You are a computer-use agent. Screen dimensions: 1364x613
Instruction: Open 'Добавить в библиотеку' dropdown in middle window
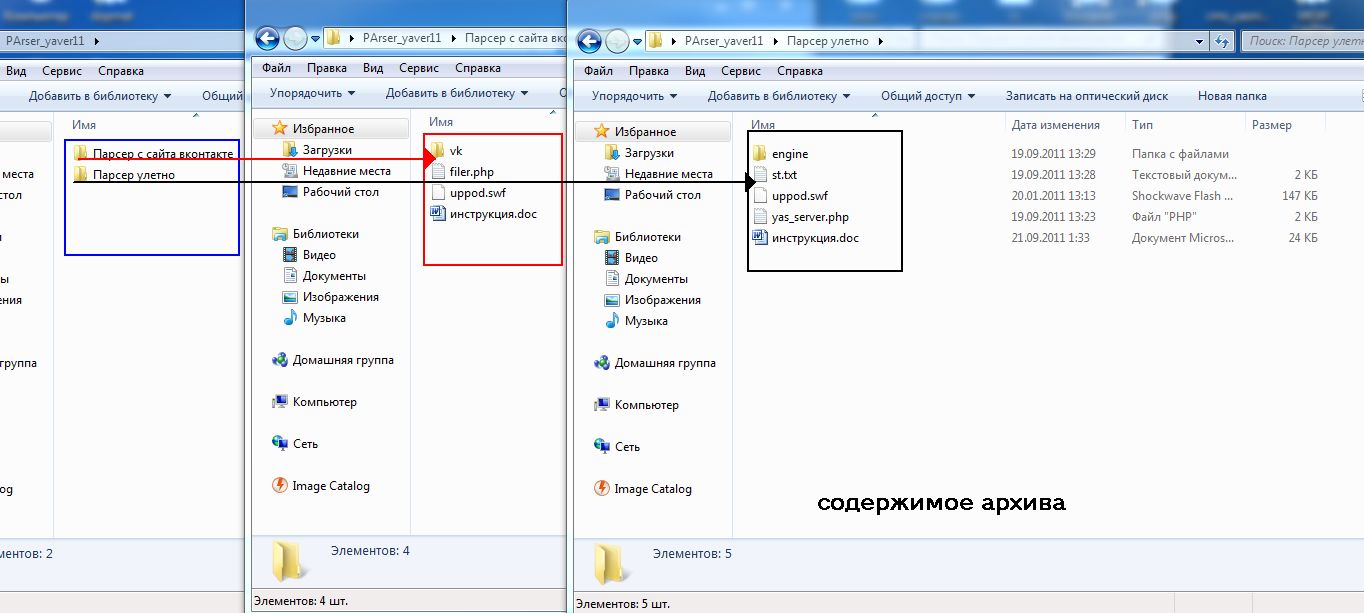click(x=457, y=93)
